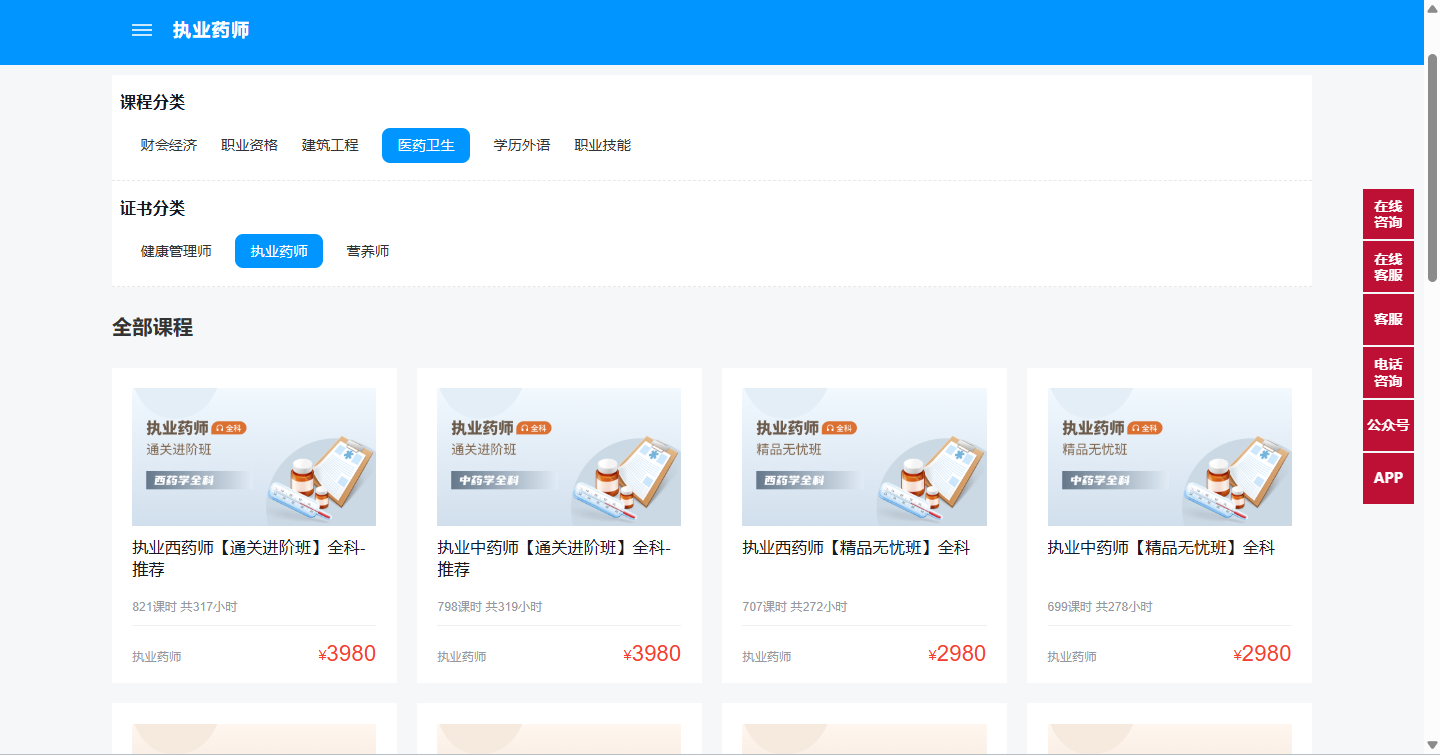Filter by 营养师 certificate
This screenshot has height=755, width=1440.
368,251
